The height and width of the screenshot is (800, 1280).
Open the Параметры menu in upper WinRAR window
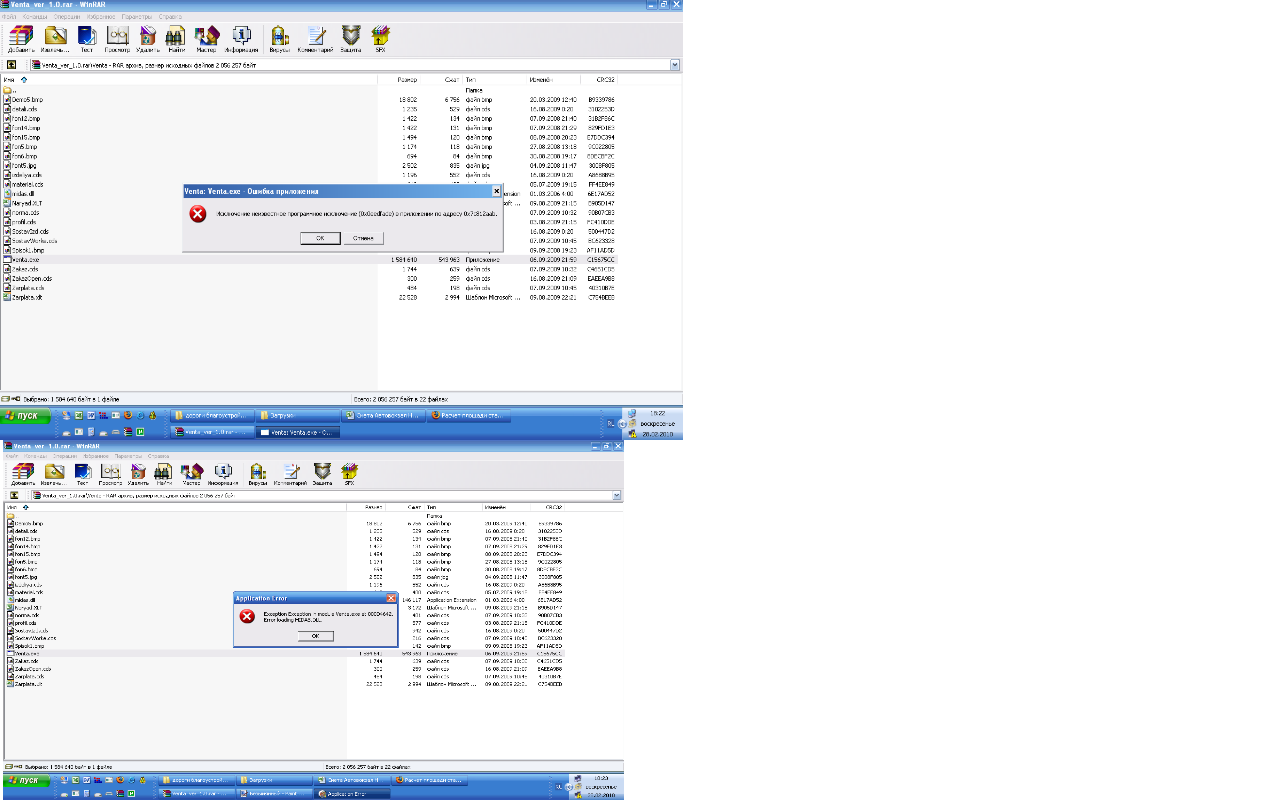(137, 16)
